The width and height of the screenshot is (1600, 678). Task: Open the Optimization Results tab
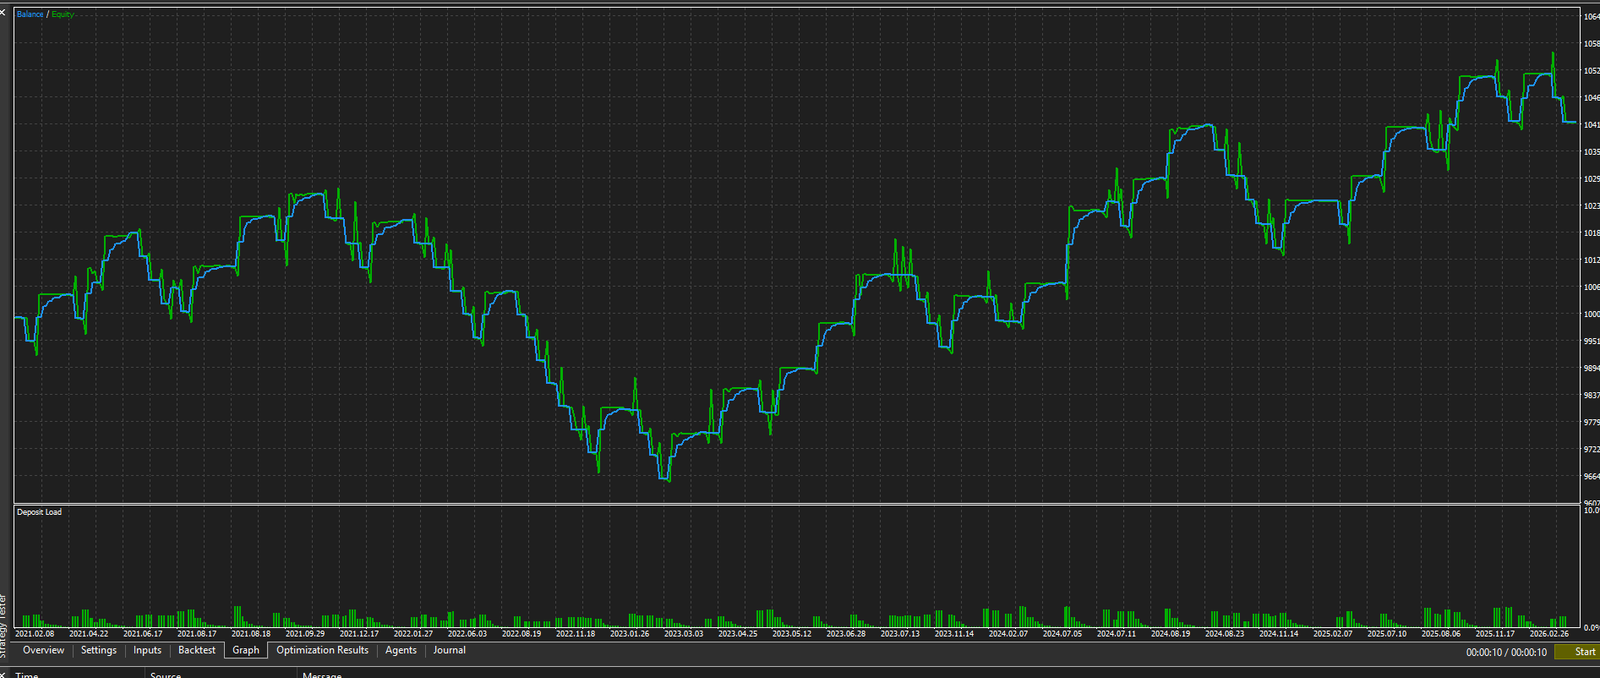tap(323, 650)
